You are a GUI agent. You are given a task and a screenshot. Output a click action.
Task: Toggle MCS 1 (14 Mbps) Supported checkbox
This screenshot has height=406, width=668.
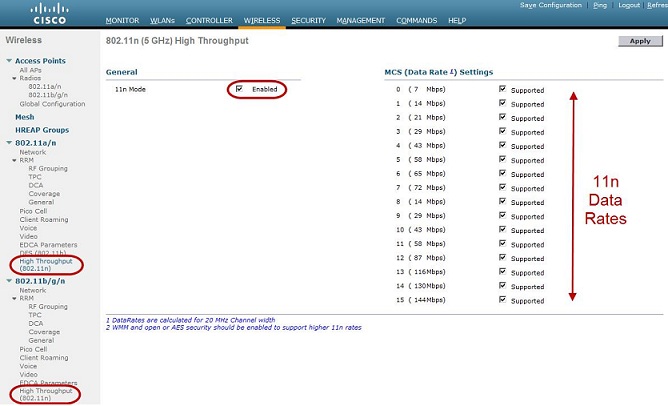coord(502,103)
